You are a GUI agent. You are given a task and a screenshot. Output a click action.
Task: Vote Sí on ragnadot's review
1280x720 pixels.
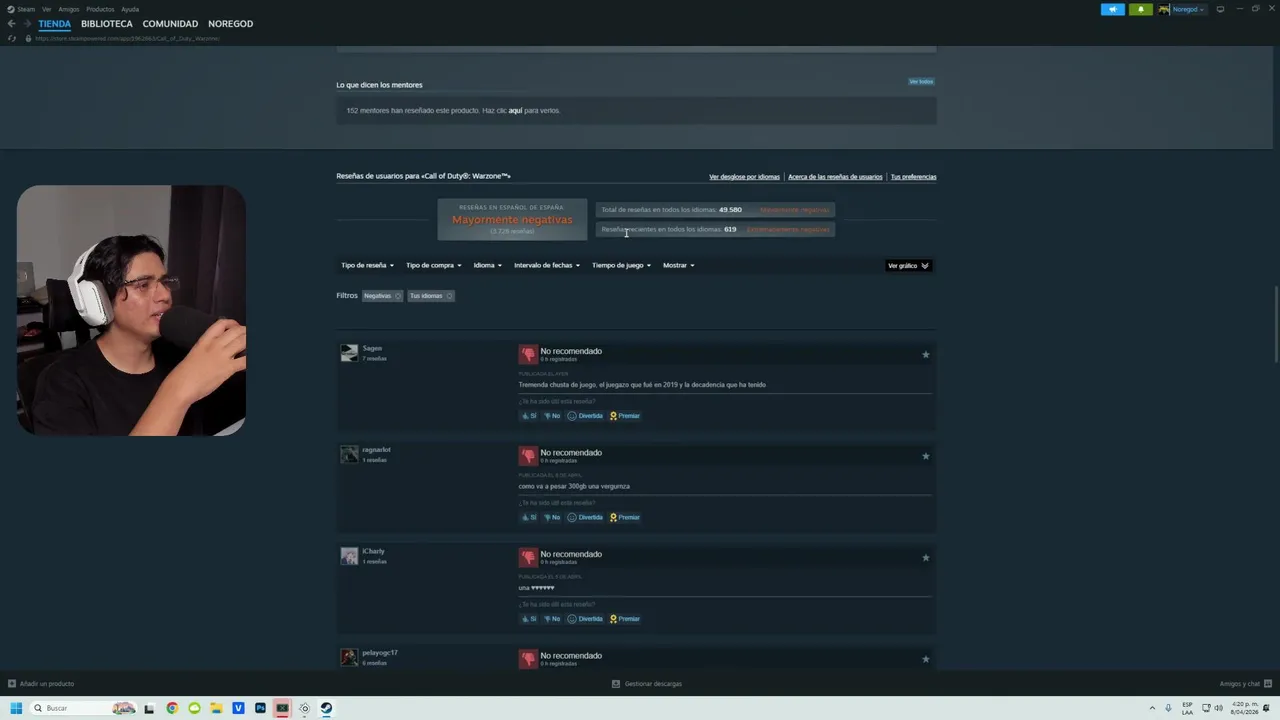click(x=528, y=517)
